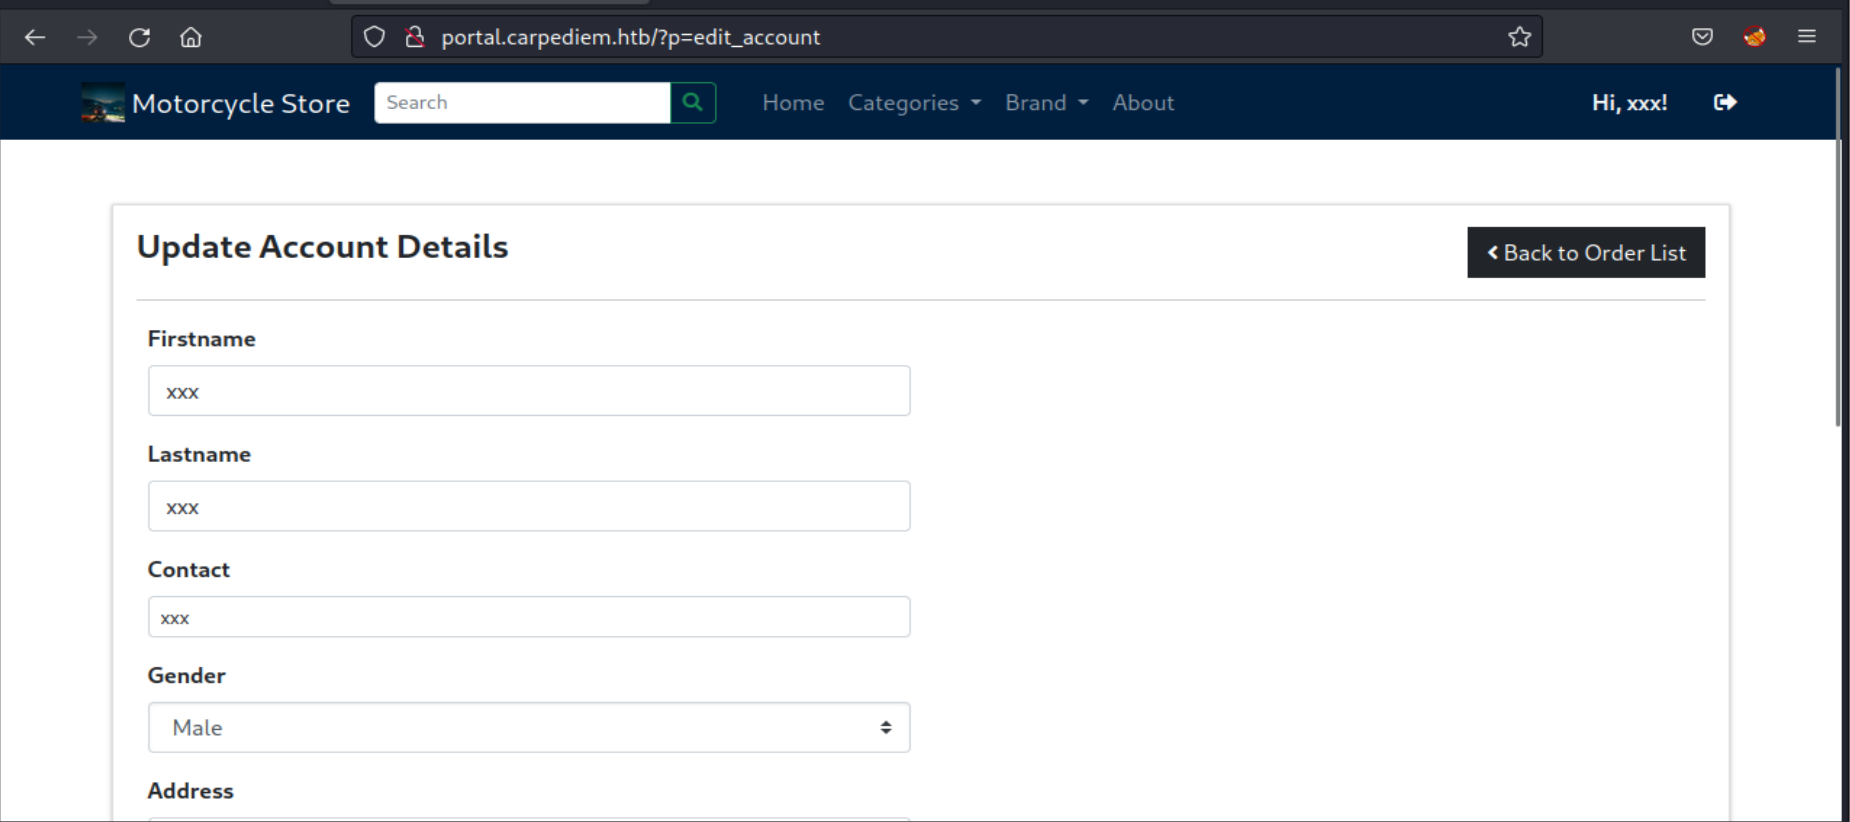Click the Back to Order List button
Screen dimensions: 1850x822
1586,252
